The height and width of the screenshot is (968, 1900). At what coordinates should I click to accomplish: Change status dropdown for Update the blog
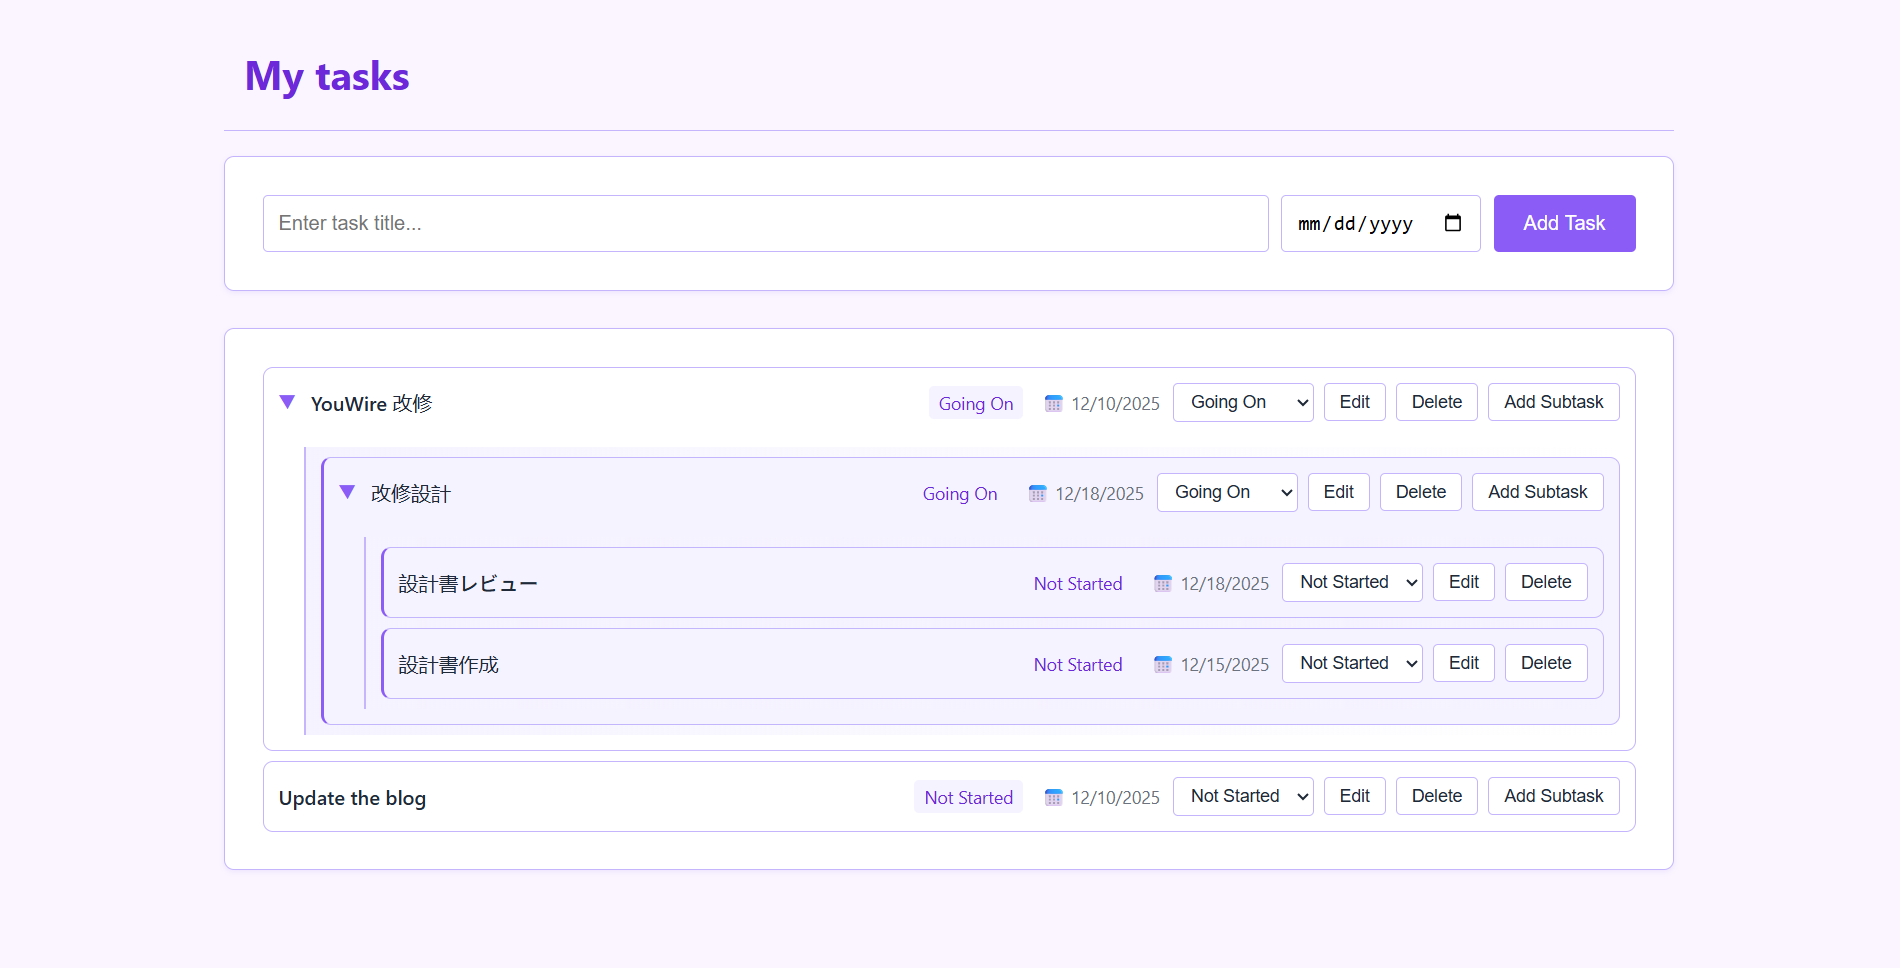click(x=1242, y=796)
